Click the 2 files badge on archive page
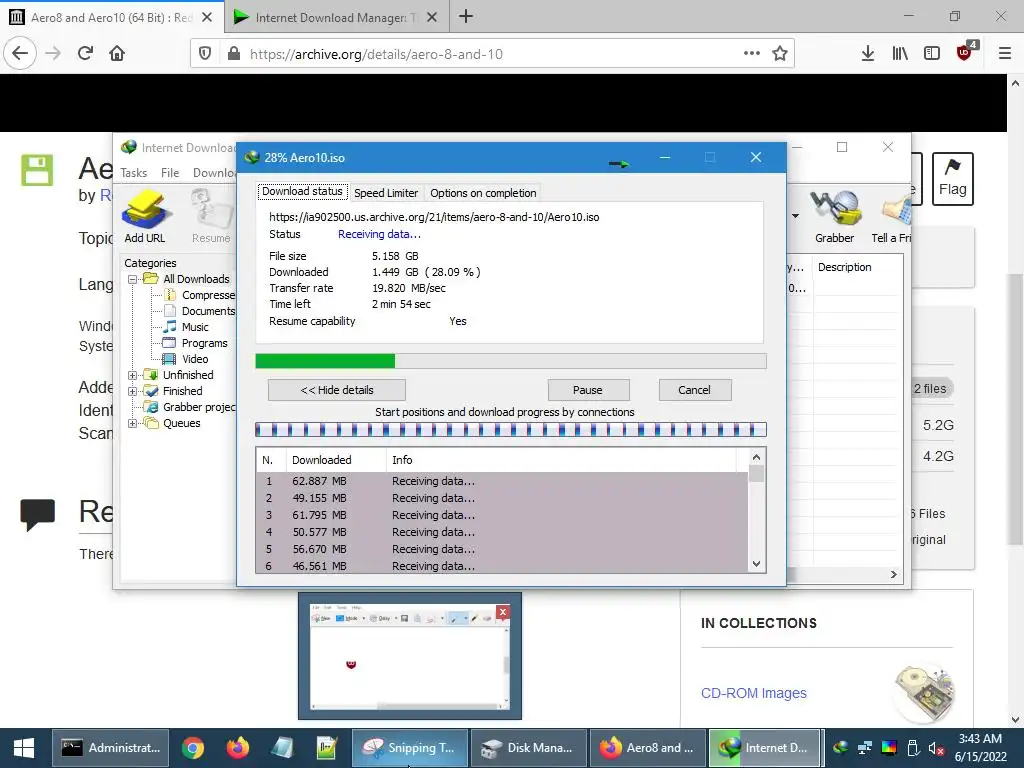 tap(930, 389)
